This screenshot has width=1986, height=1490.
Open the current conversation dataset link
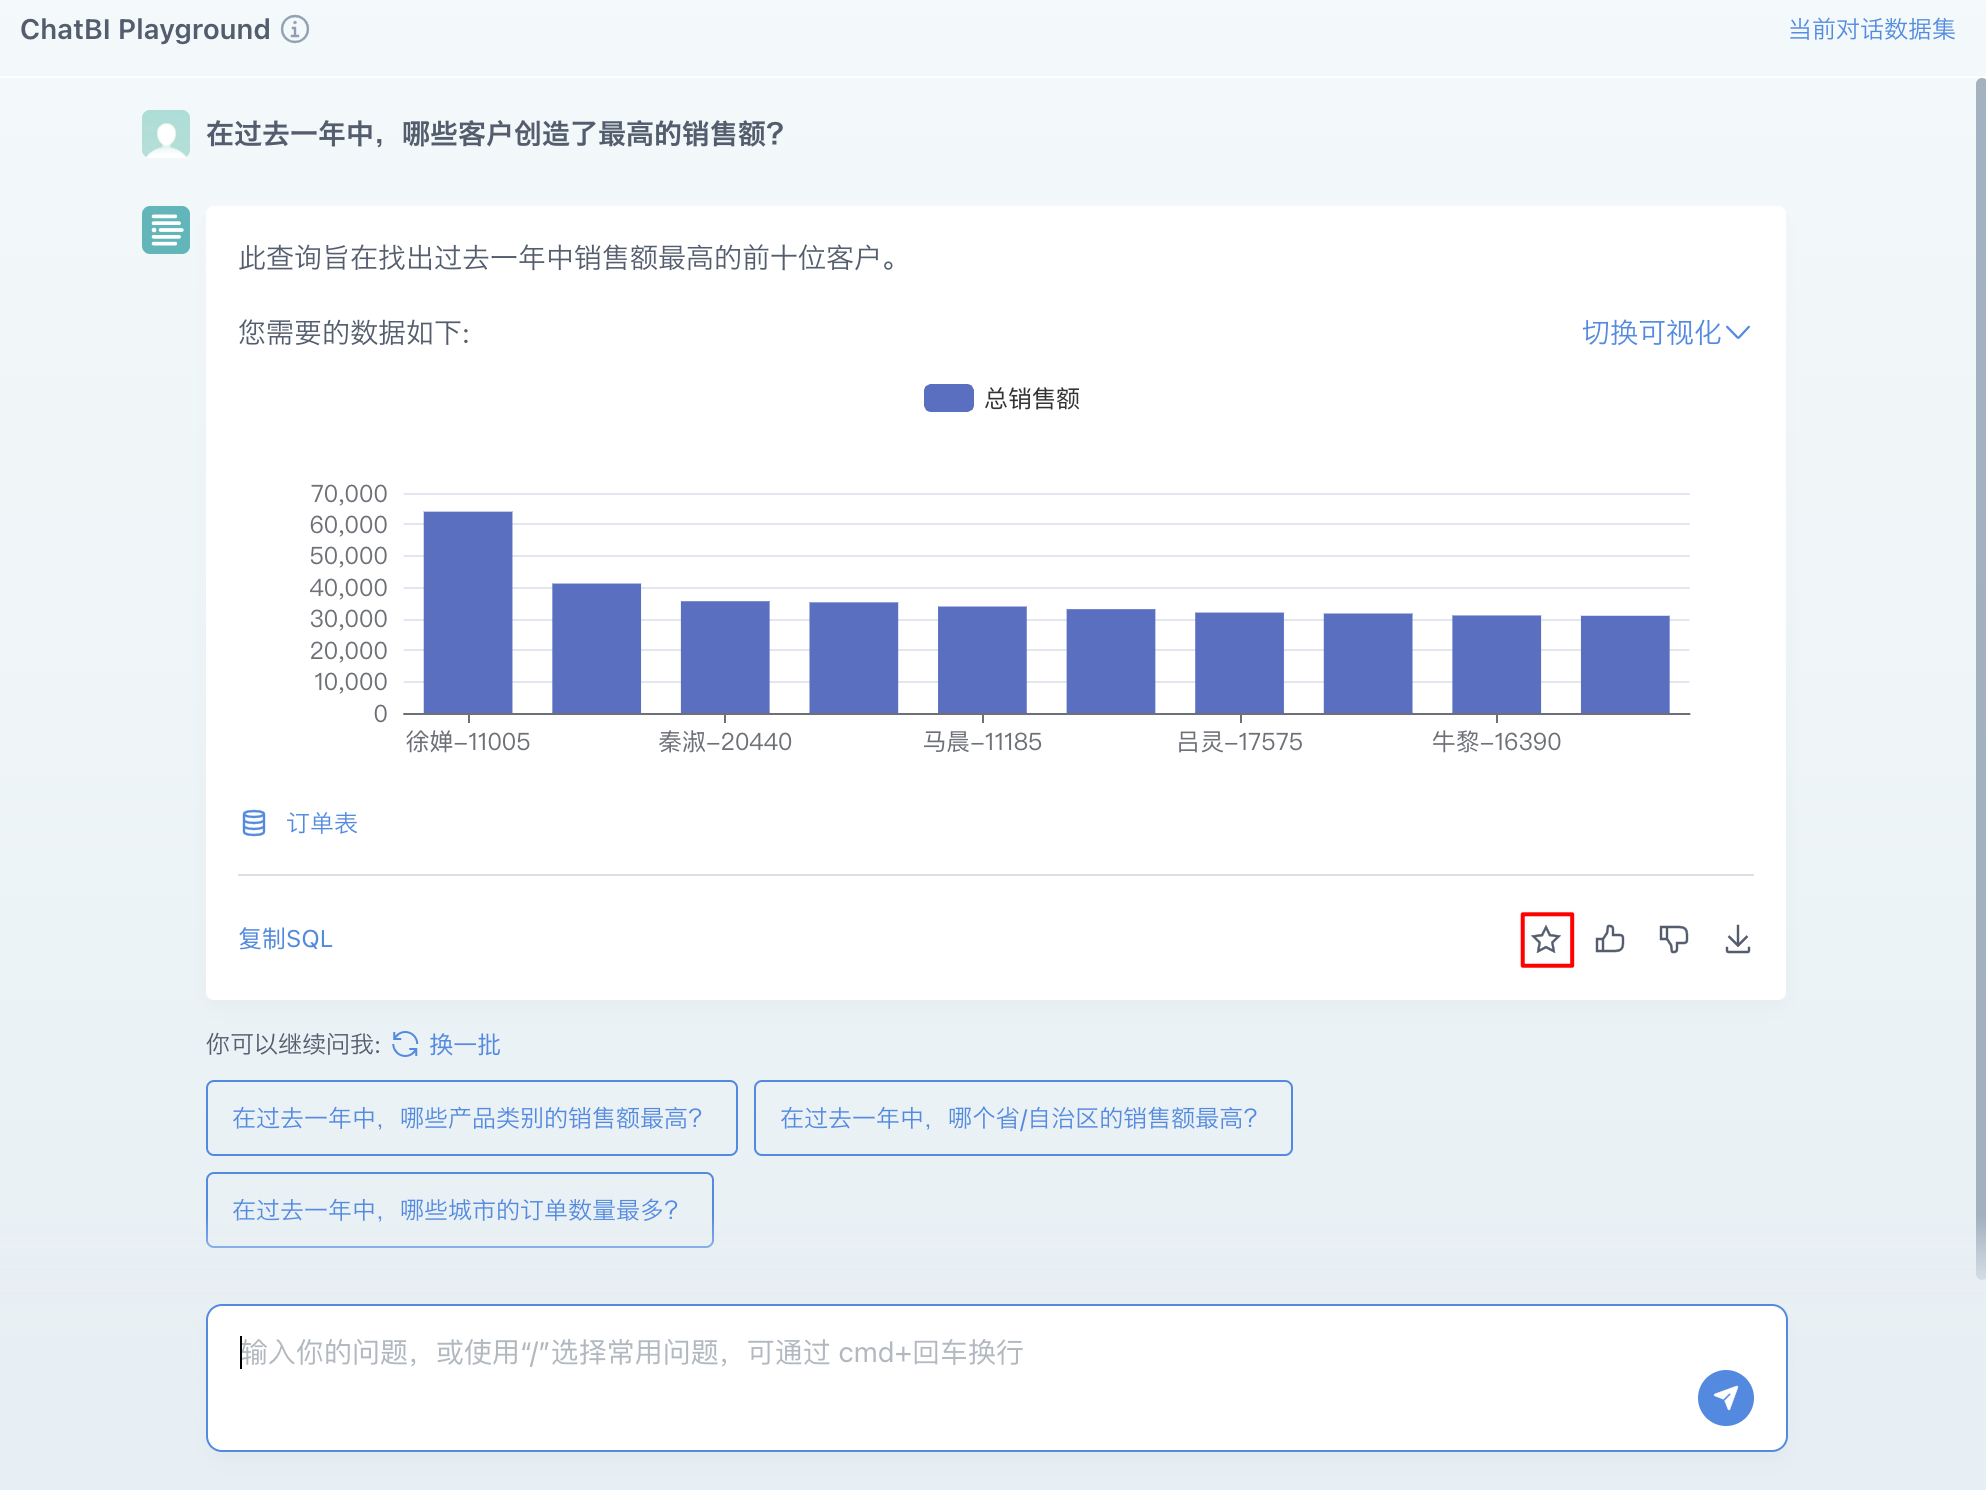coord(1871,30)
